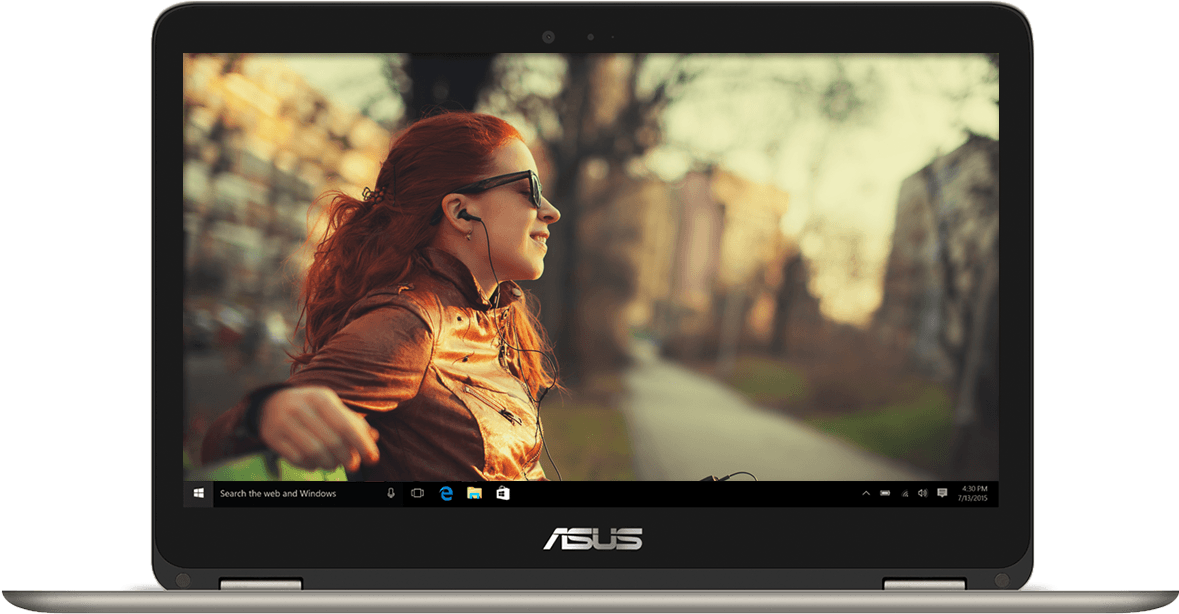1179x614 pixels.
Task: Open Task View from the taskbar
Action: 418,493
